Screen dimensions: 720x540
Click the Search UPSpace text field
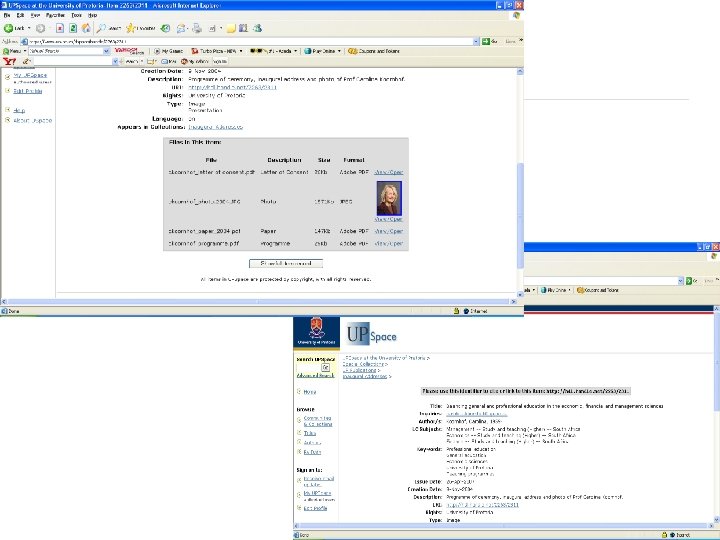pyautogui.click(x=308, y=367)
